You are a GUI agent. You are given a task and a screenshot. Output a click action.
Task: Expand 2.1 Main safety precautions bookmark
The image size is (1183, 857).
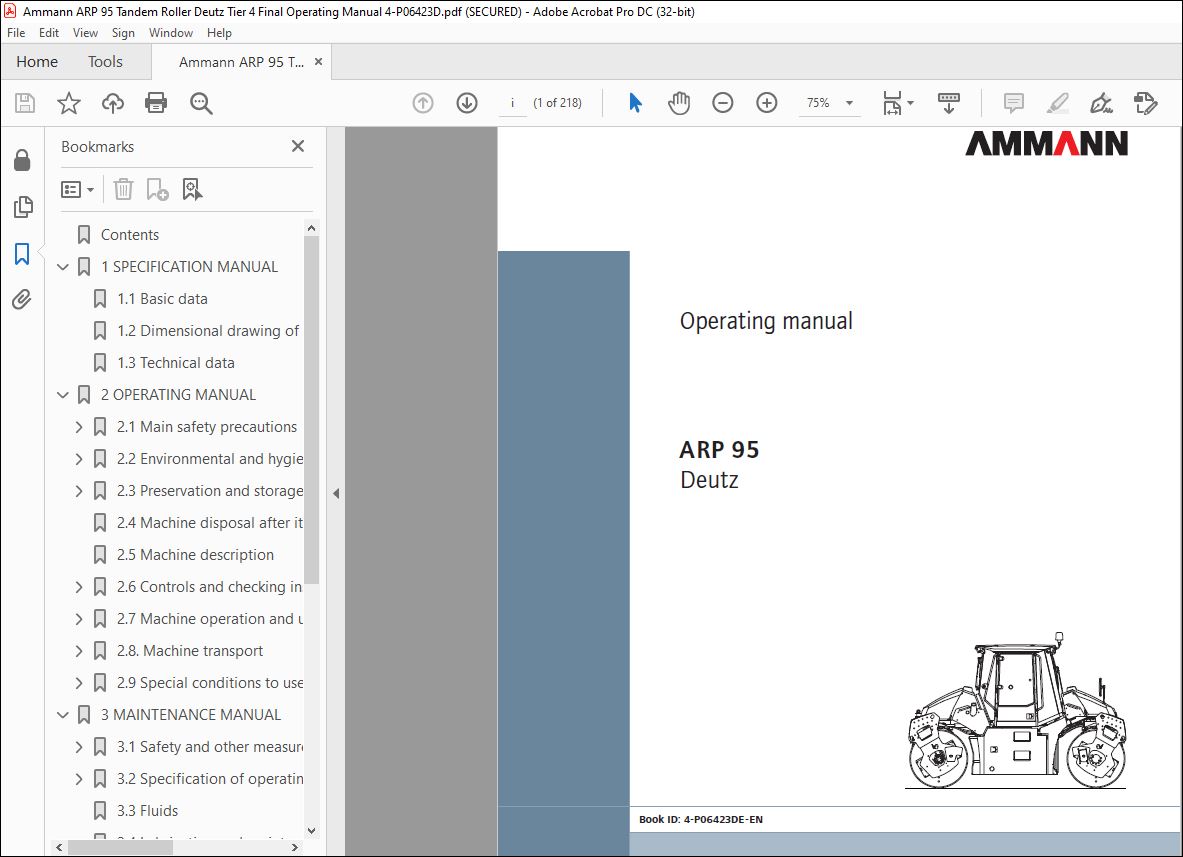point(79,427)
